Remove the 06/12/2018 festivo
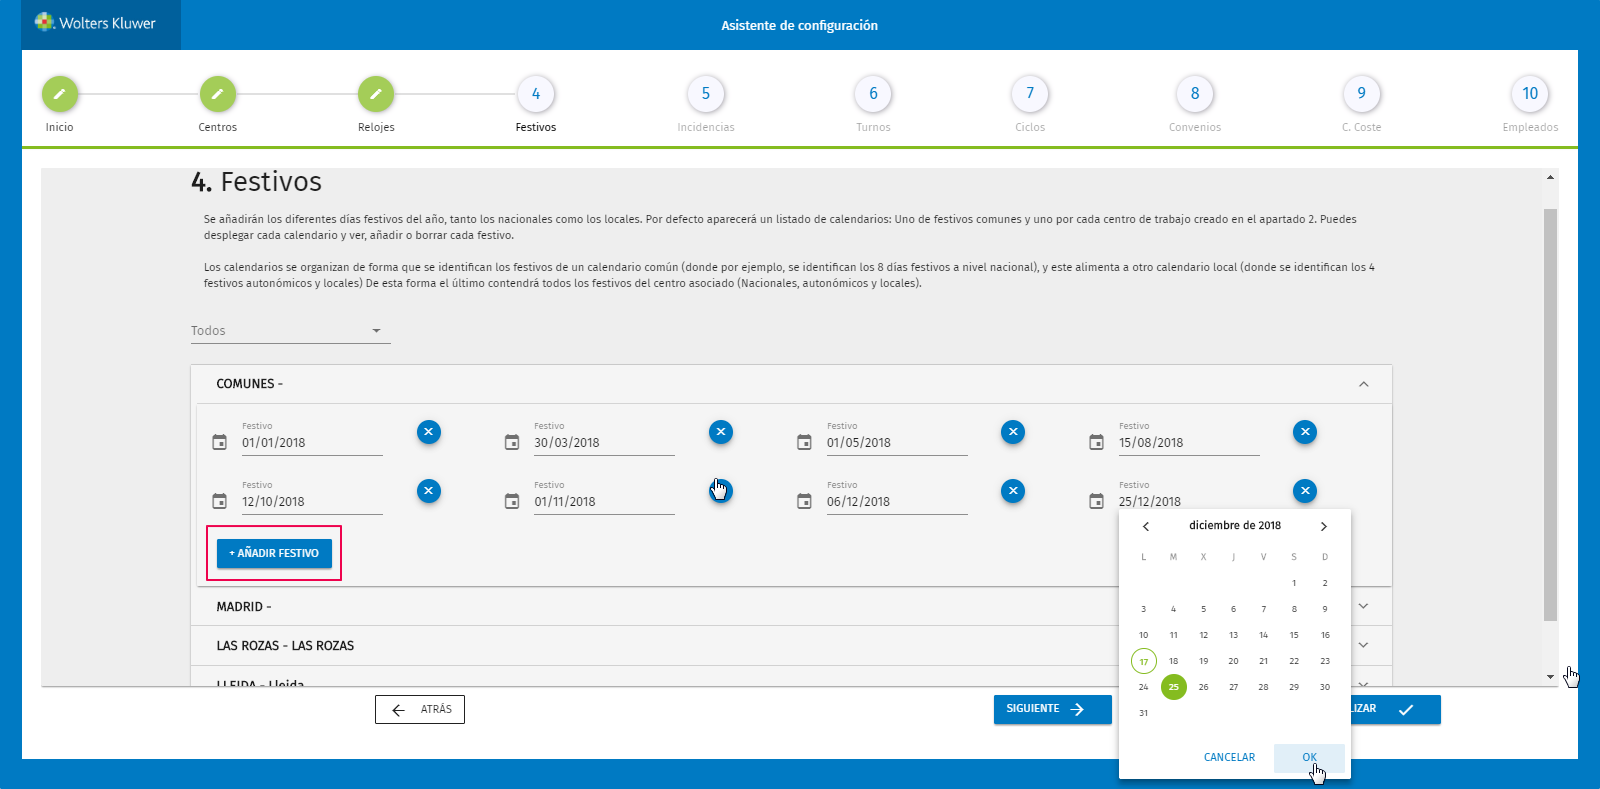Screen dimensions: 1600x789 (x=1013, y=491)
